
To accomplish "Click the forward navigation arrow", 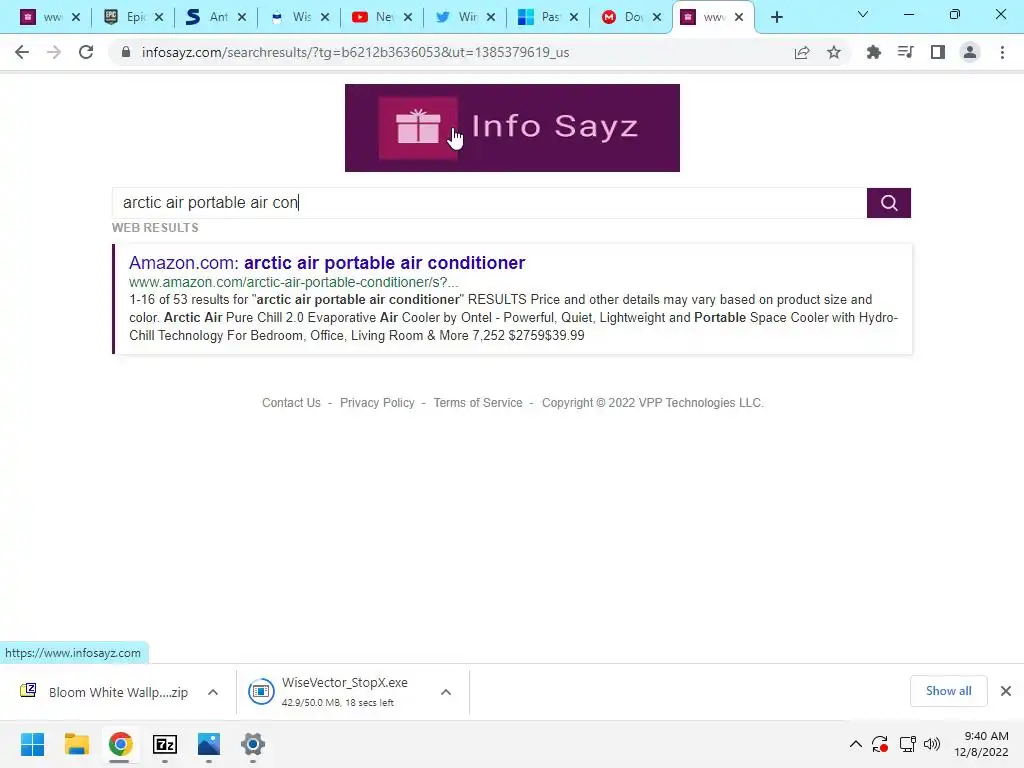I will pos(54,52).
